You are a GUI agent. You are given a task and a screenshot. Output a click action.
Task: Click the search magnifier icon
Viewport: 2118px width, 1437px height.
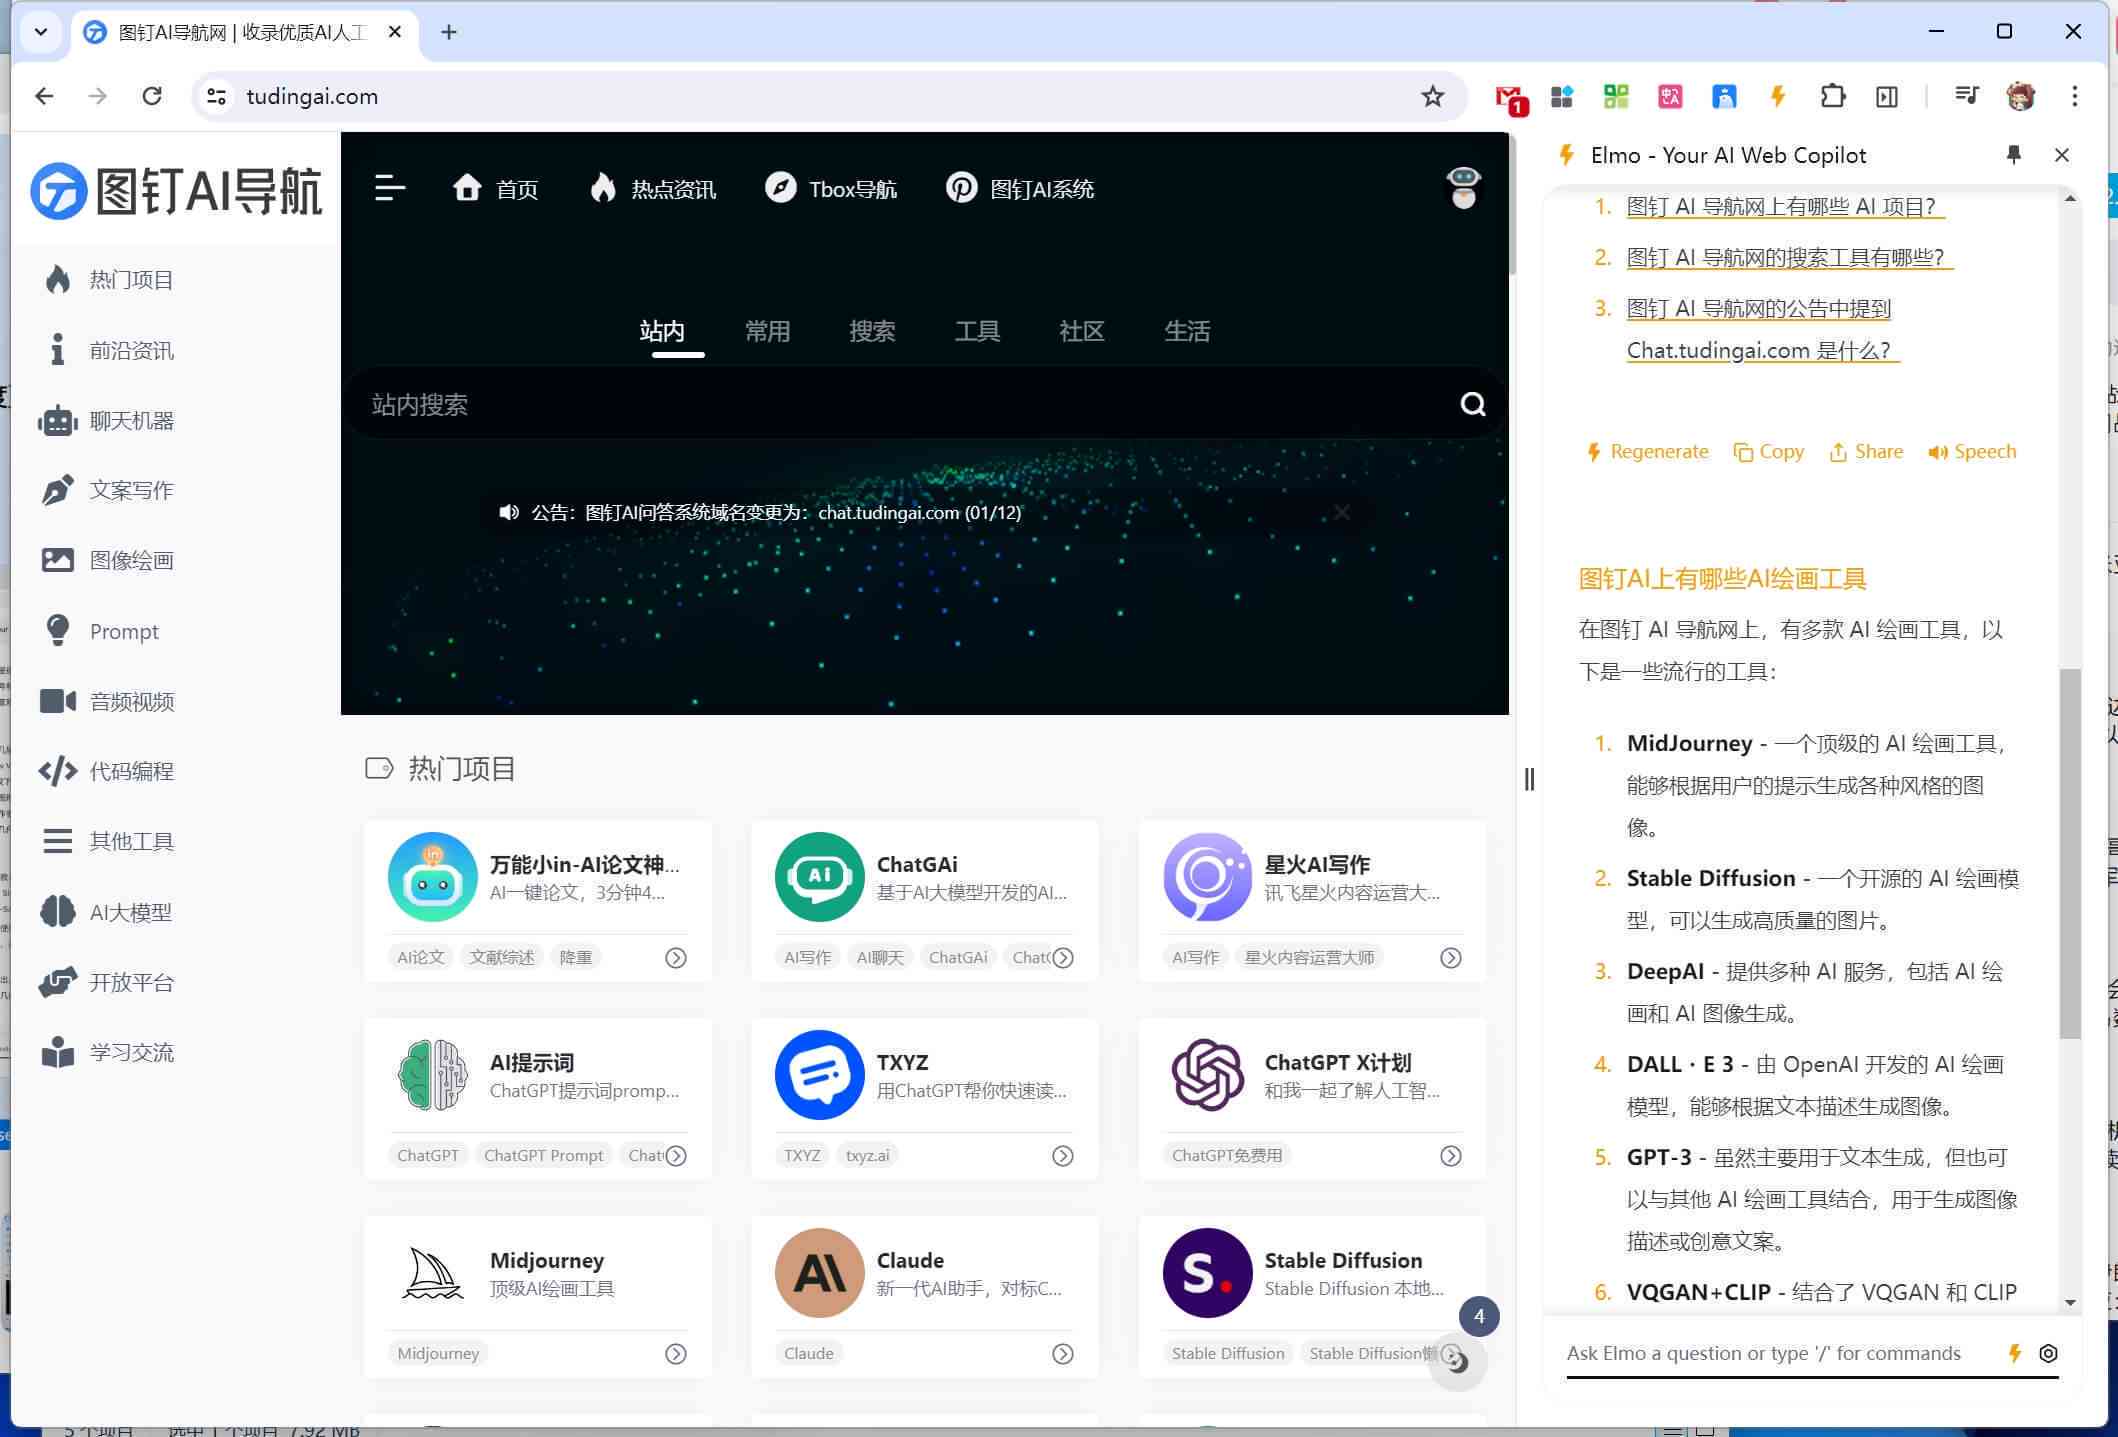(x=1472, y=404)
